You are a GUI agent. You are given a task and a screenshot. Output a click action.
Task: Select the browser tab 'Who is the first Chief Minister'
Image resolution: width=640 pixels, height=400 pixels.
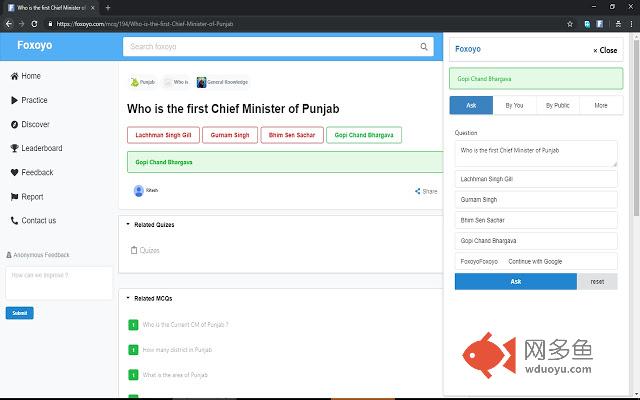point(51,8)
